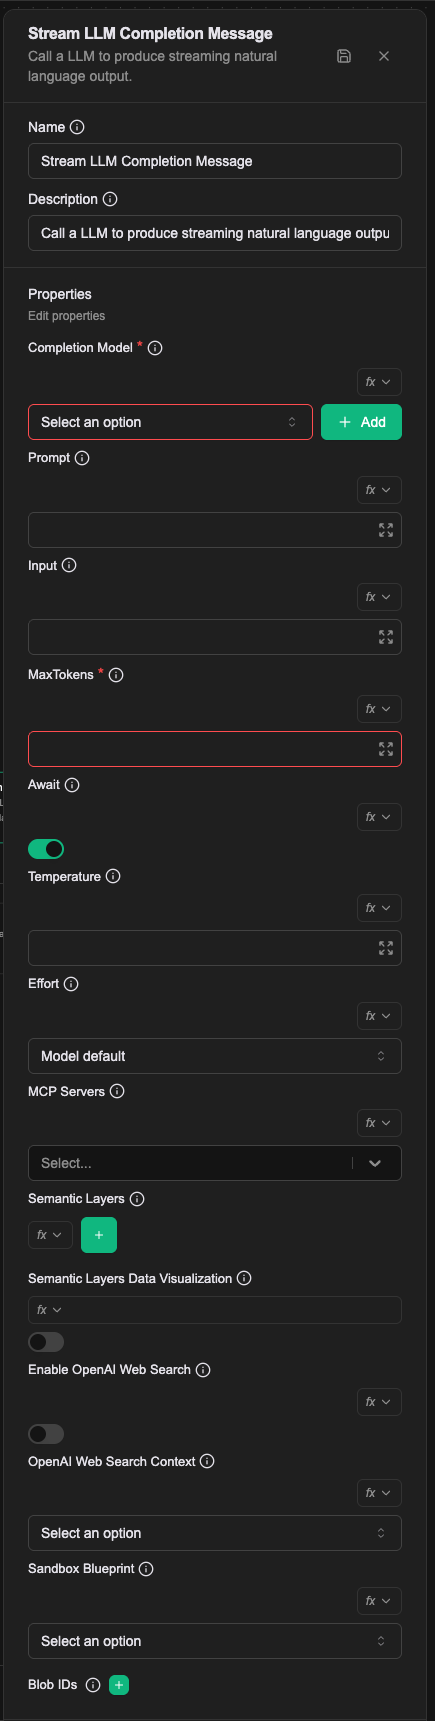
Task: Click the green plus under Semantic Layers
Action: [x=99, y=1235]
